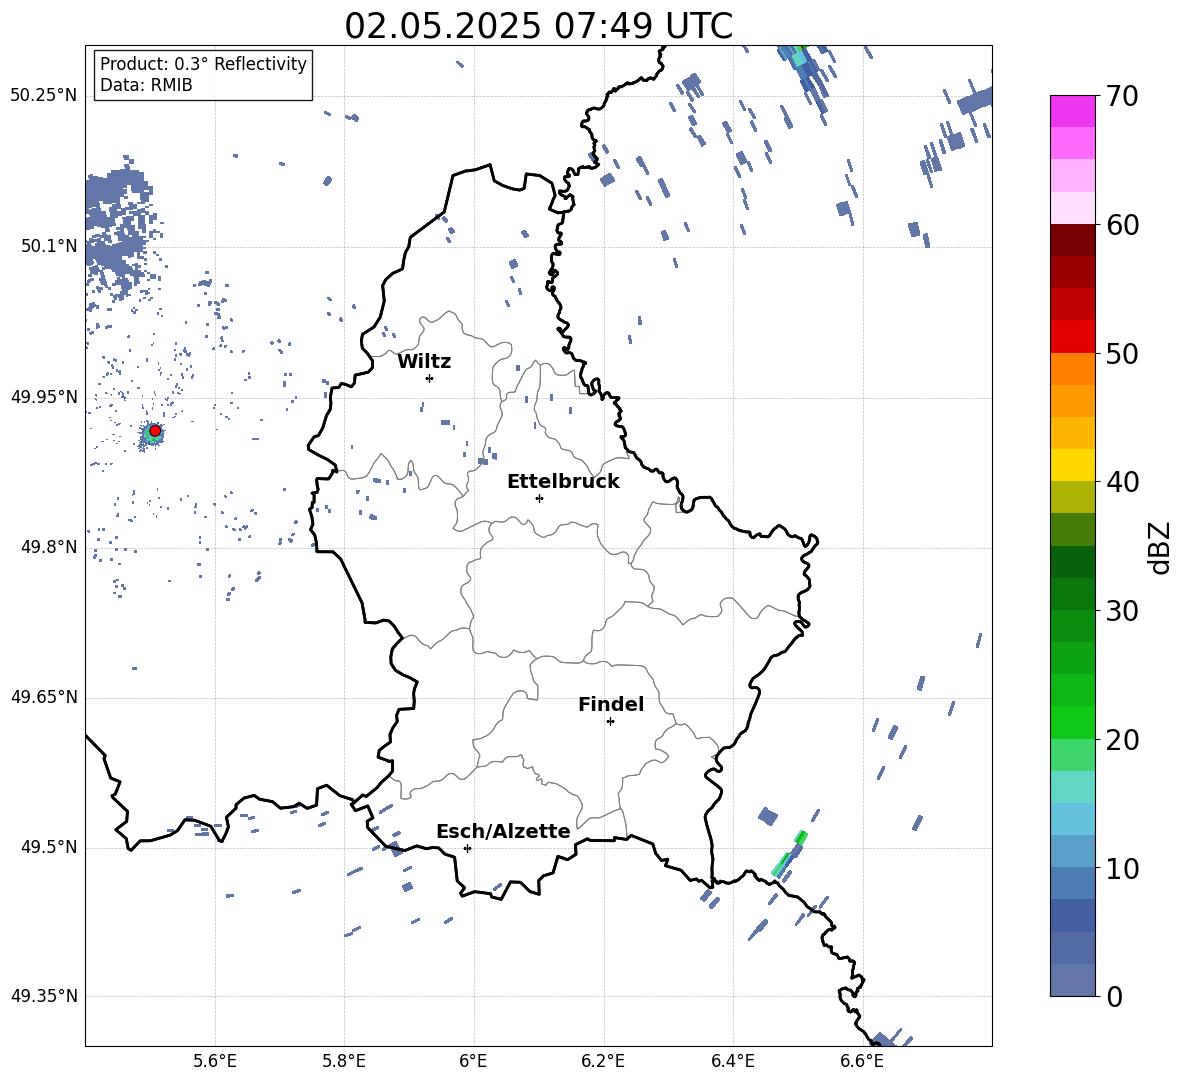Click the green echo southeast of Luxembourg

[789, 854]
